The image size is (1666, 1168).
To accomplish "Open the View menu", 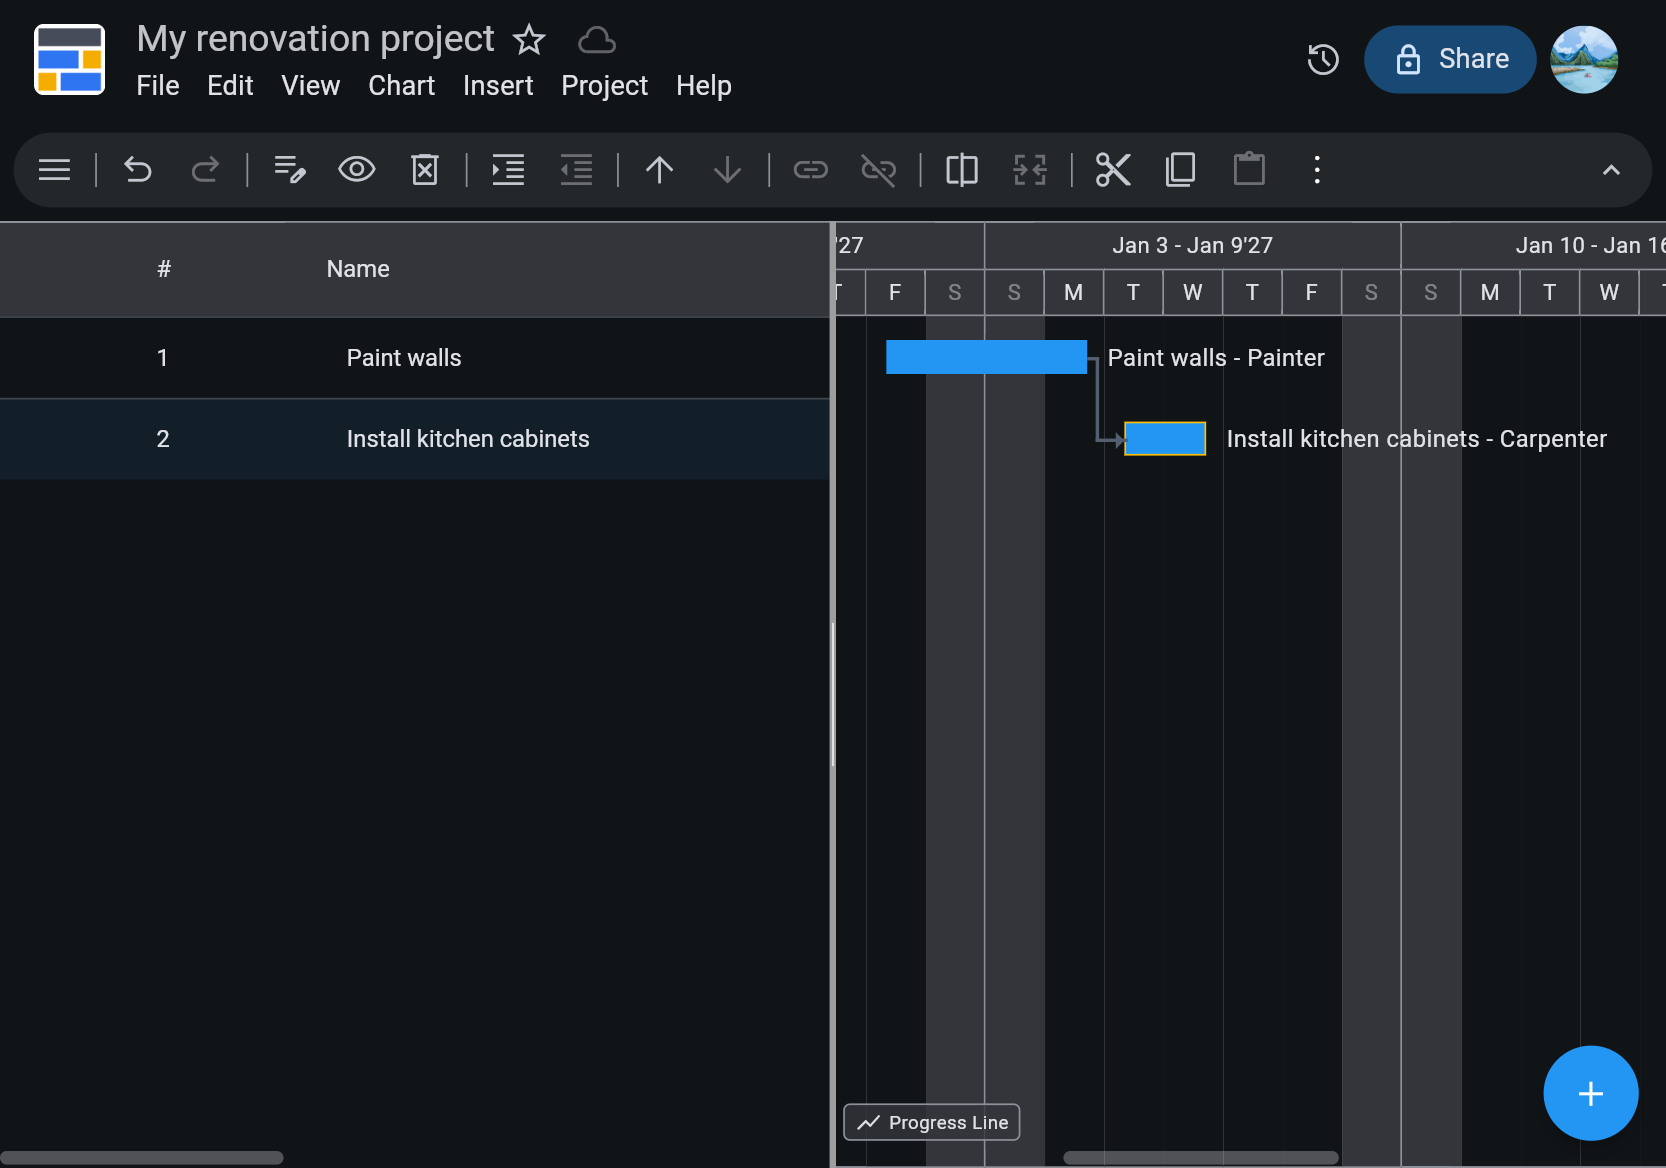I will coord(311,86).
